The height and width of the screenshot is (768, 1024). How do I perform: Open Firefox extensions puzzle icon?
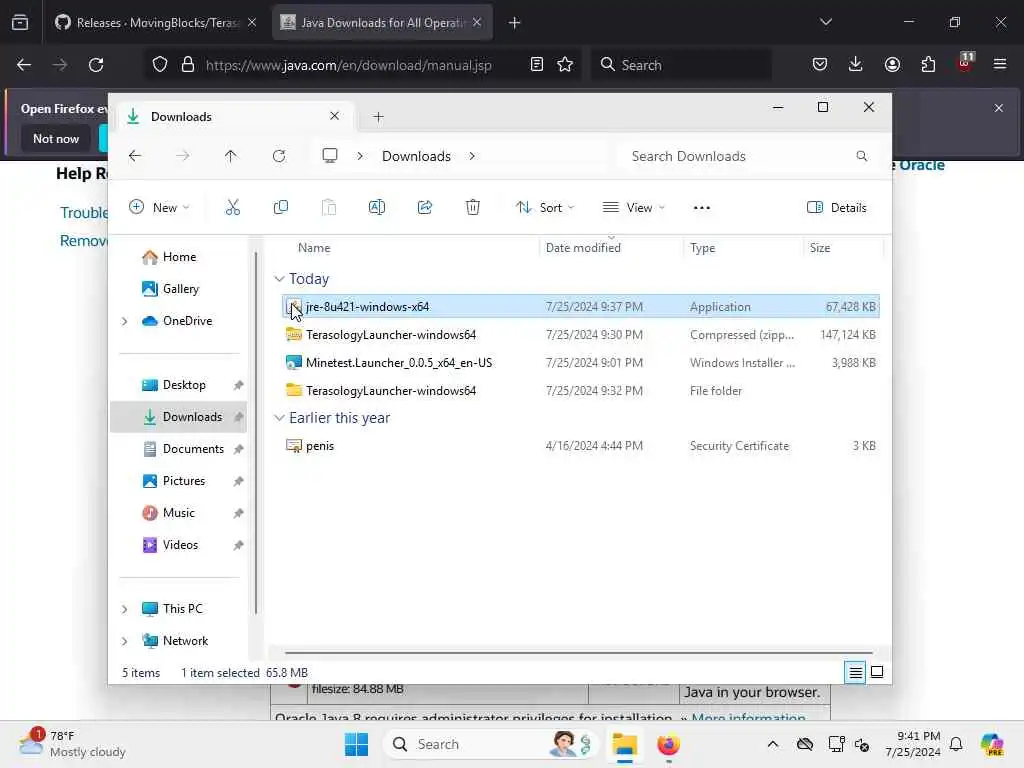[x=928, y=64]
